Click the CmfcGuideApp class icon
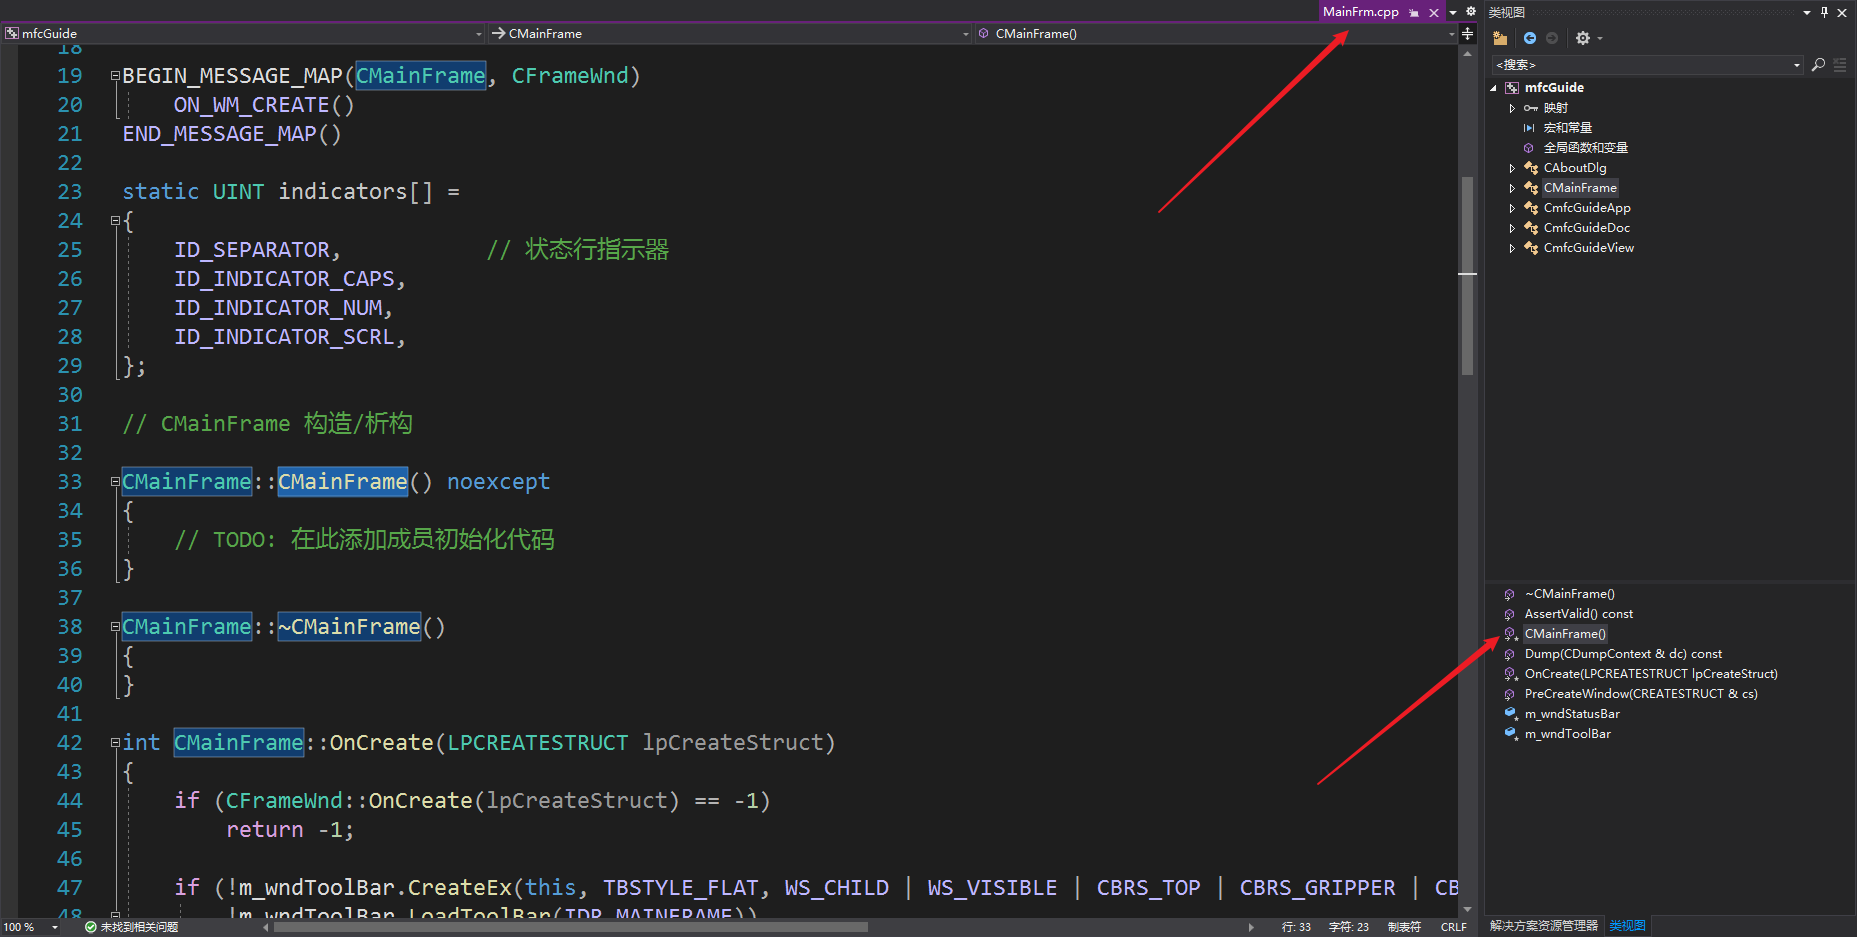 (x=1531, y=208)
